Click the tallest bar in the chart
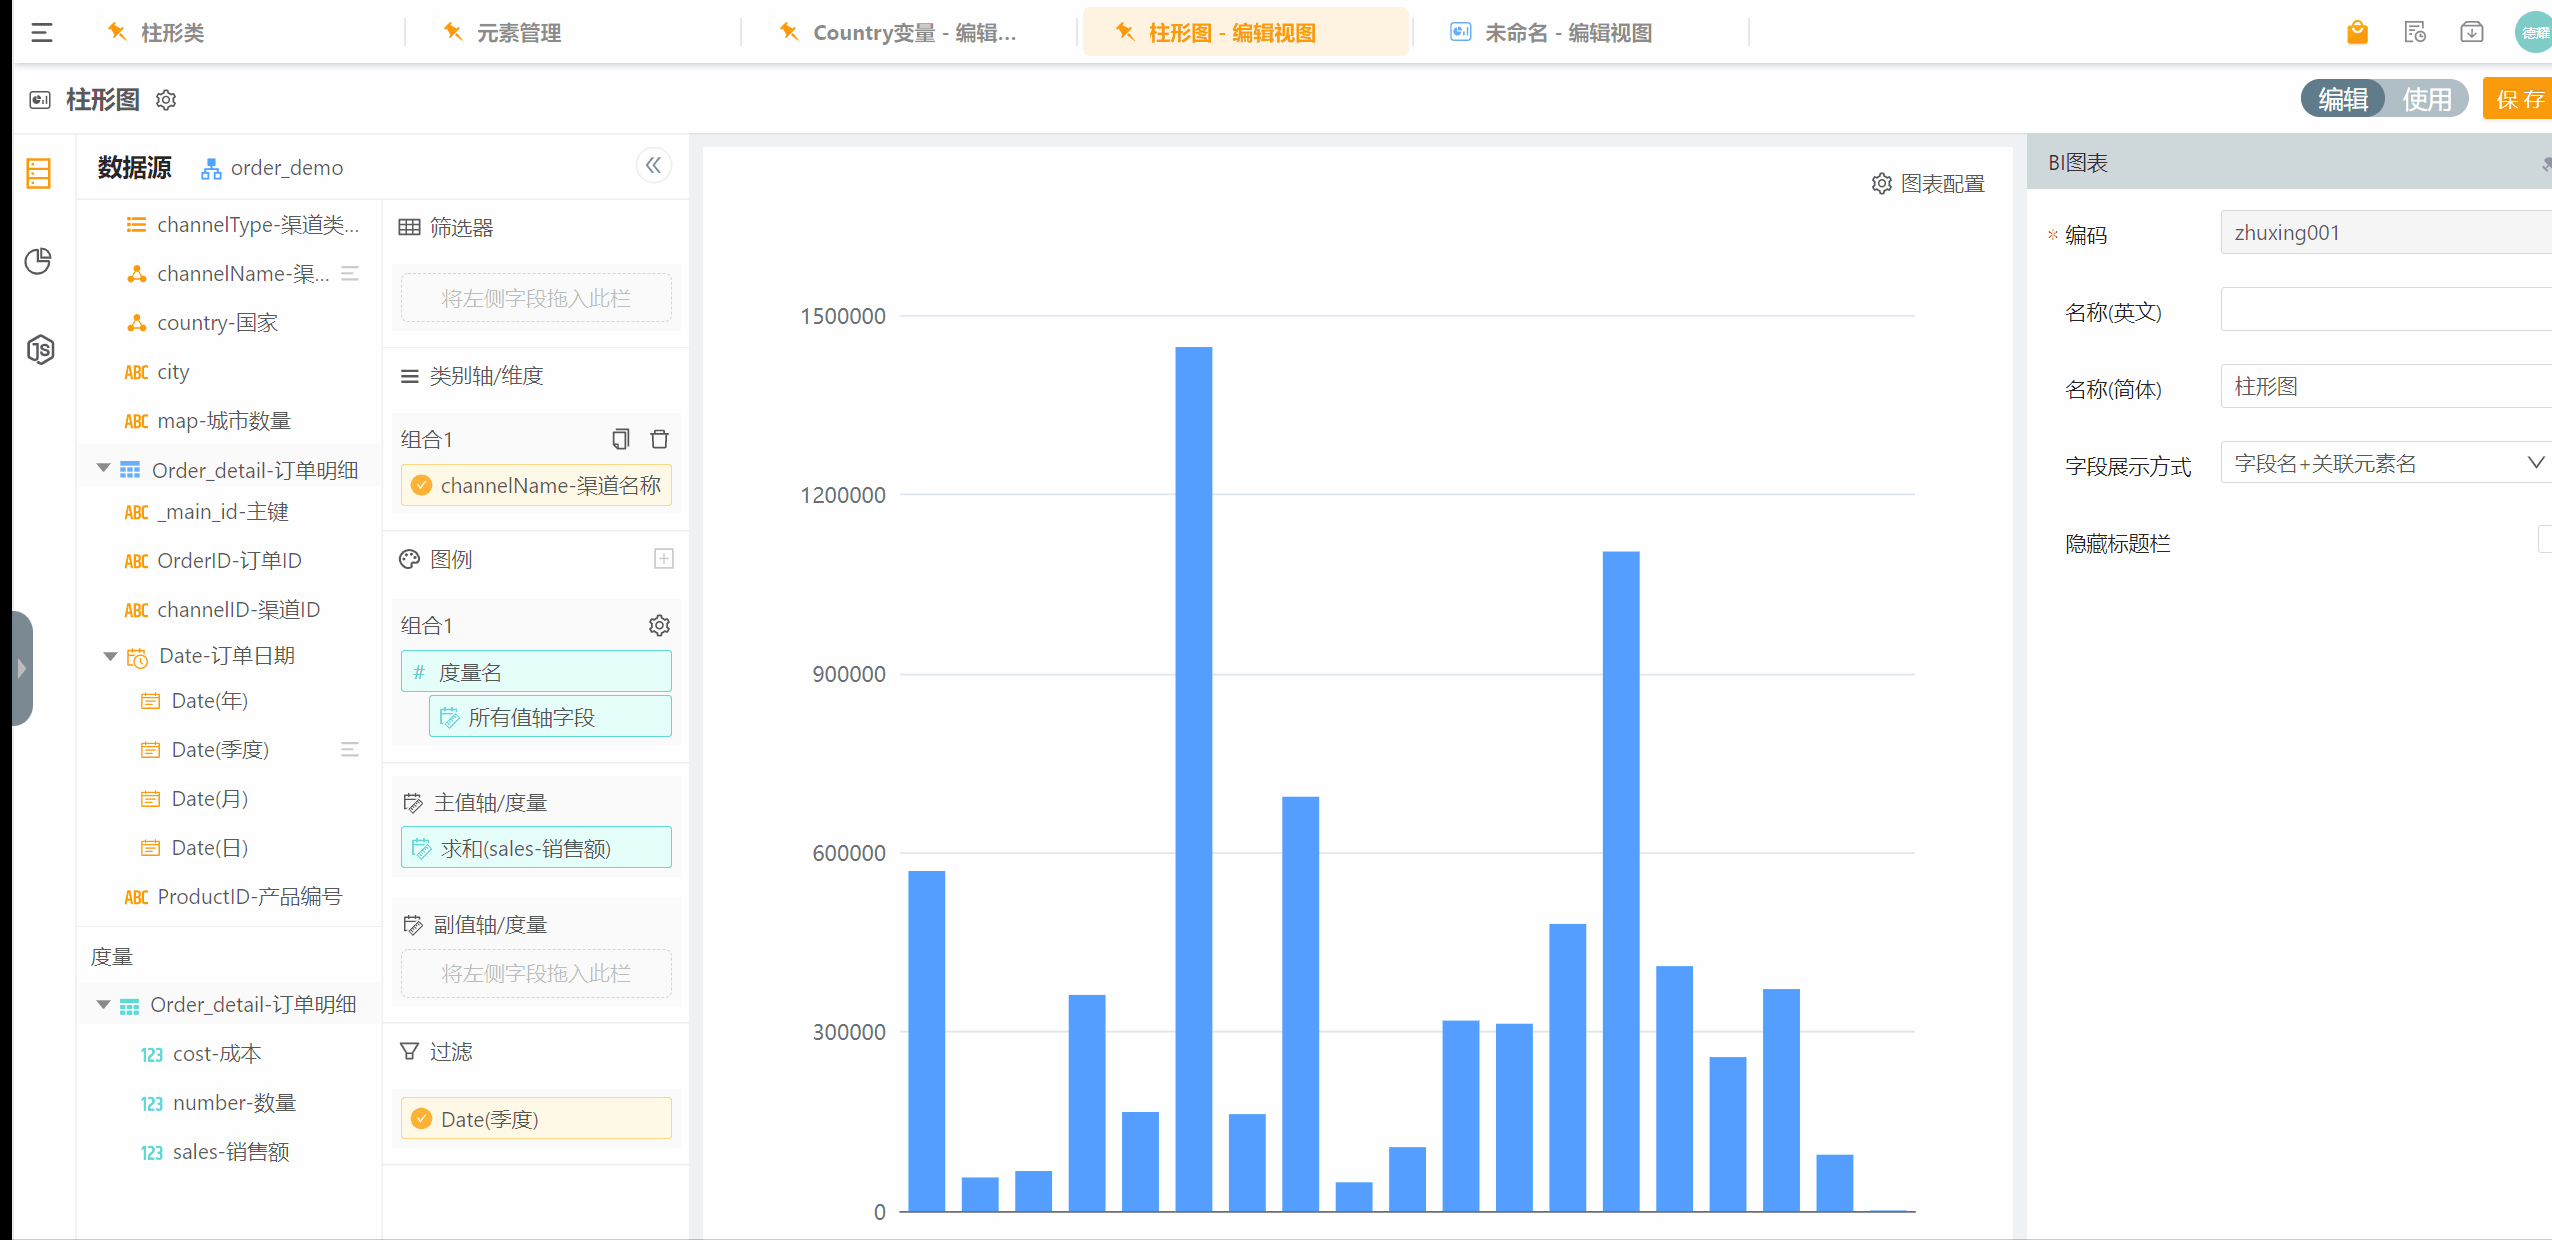This screenshot has width=2552, height=1240. coord(1194,779)
